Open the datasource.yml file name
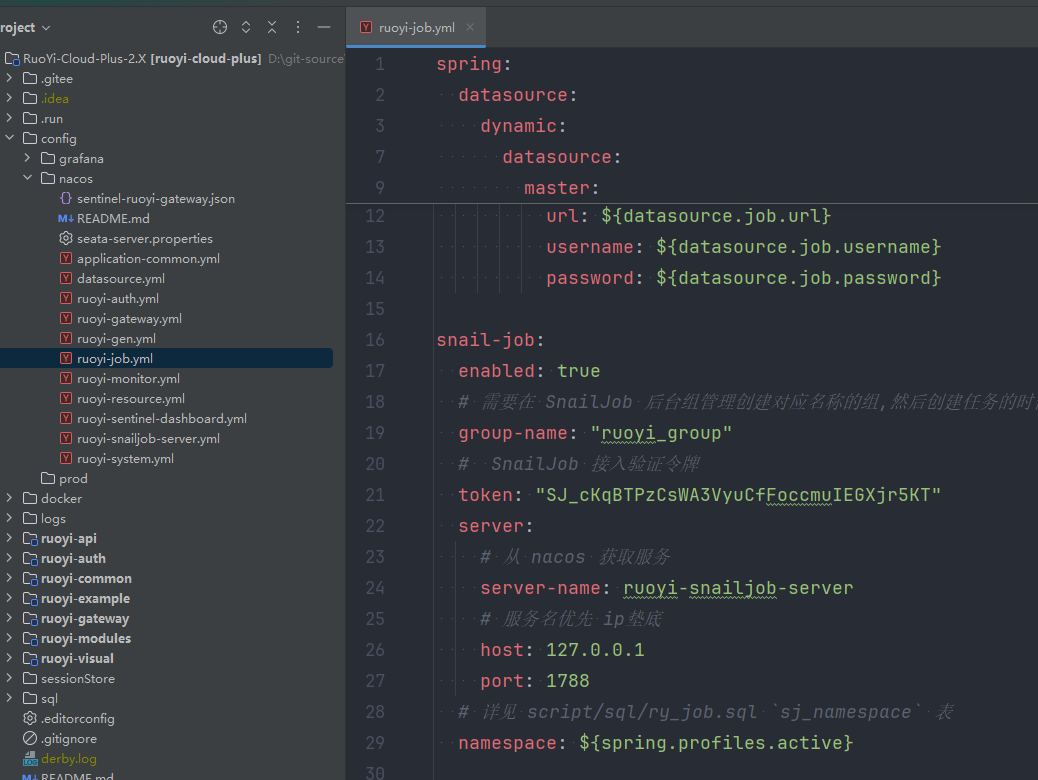 tap(120, 279)
